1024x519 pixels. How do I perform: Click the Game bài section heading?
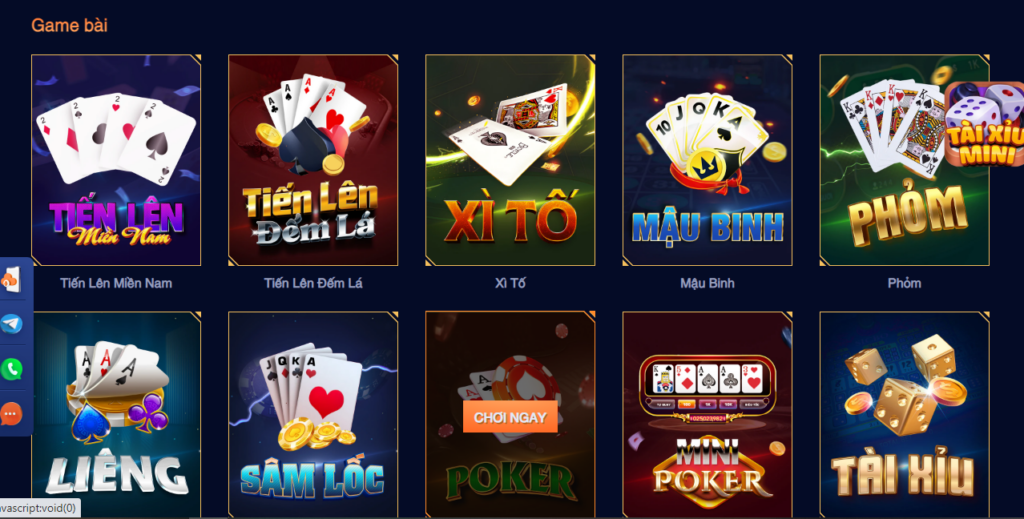point(69,25)
